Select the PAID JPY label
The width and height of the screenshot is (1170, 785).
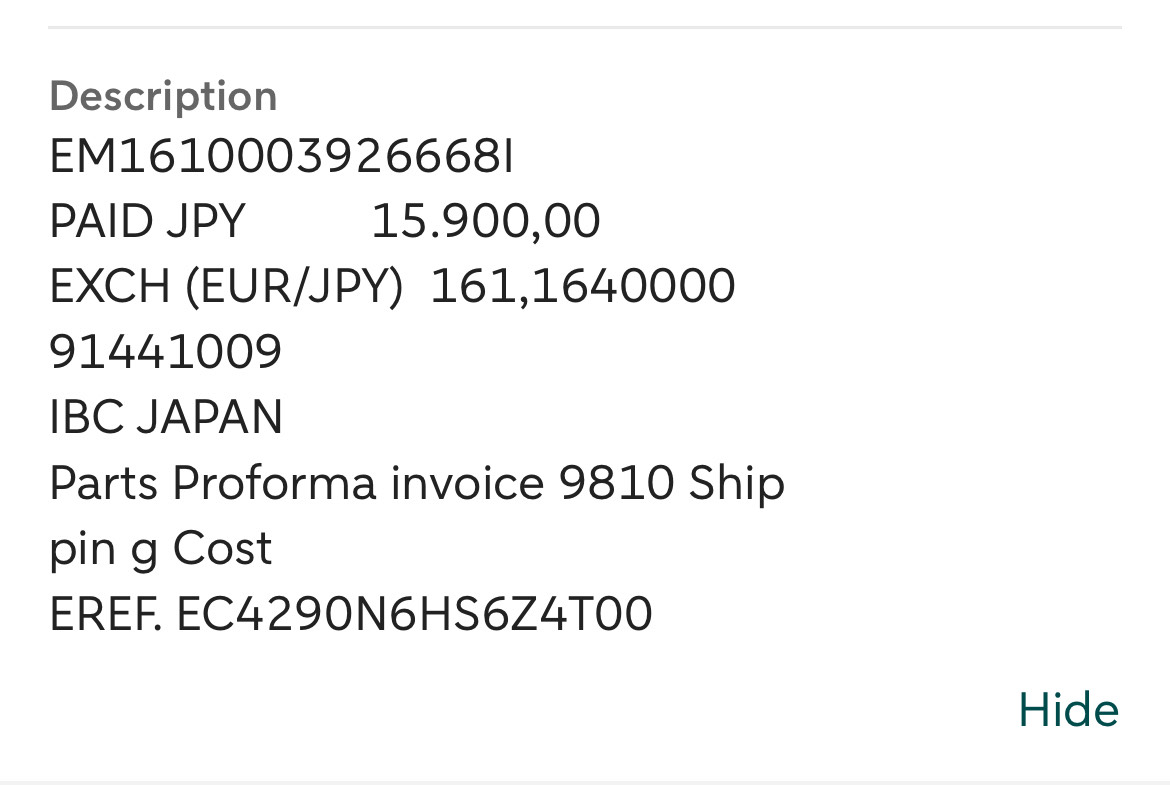(147, 222)
